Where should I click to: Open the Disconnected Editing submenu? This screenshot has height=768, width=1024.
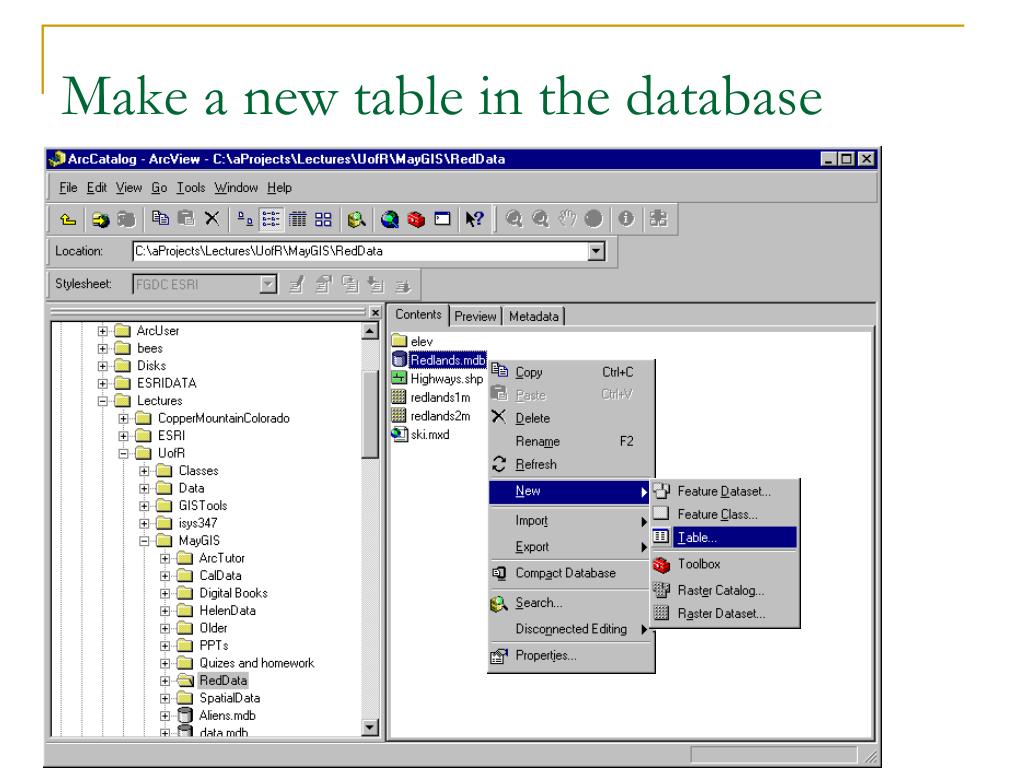point(571,629)
